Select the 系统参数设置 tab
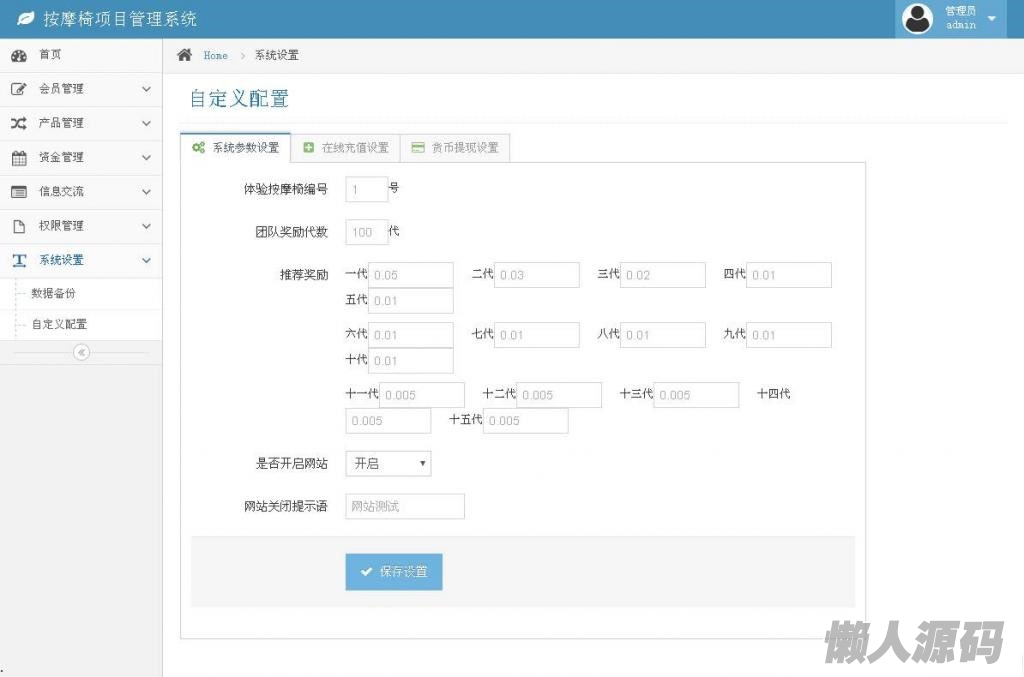This screenshot has height=677, width=1024. coord(236,148)
